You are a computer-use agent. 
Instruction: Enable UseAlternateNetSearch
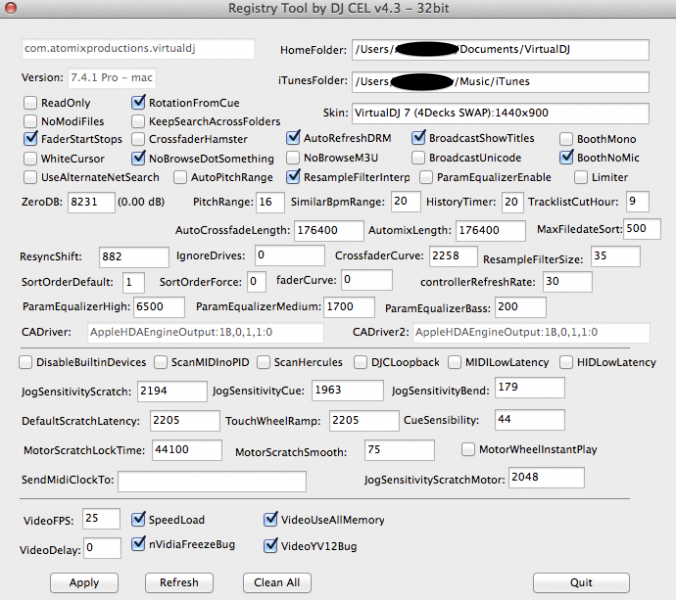click(30, 177)
